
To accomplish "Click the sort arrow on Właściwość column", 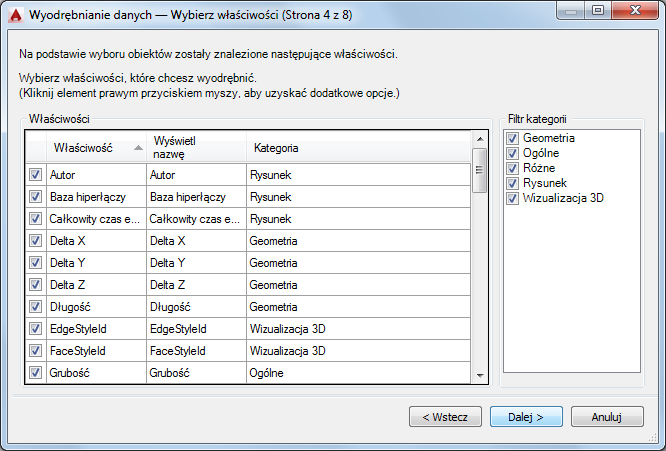I will [138, 148].
